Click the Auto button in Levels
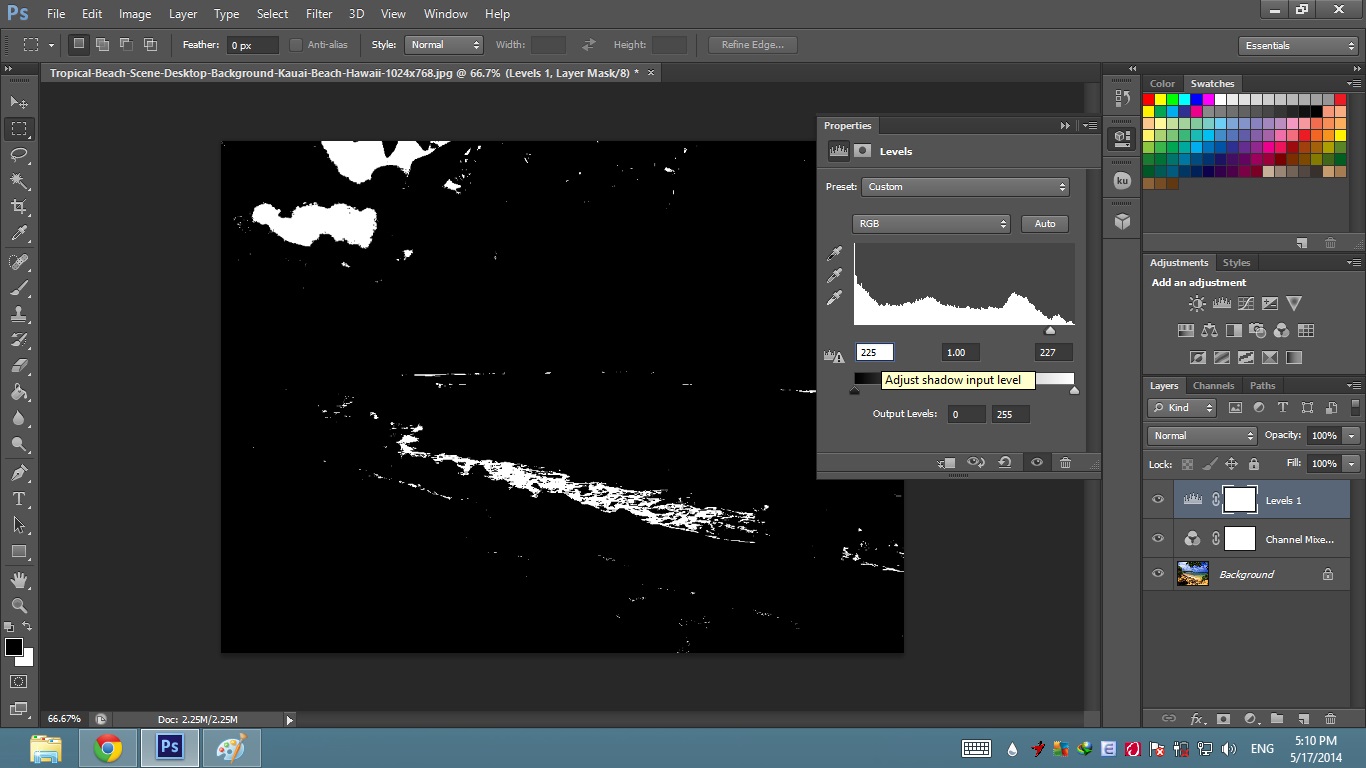The image size is (1366, 768). [1045, 224]
